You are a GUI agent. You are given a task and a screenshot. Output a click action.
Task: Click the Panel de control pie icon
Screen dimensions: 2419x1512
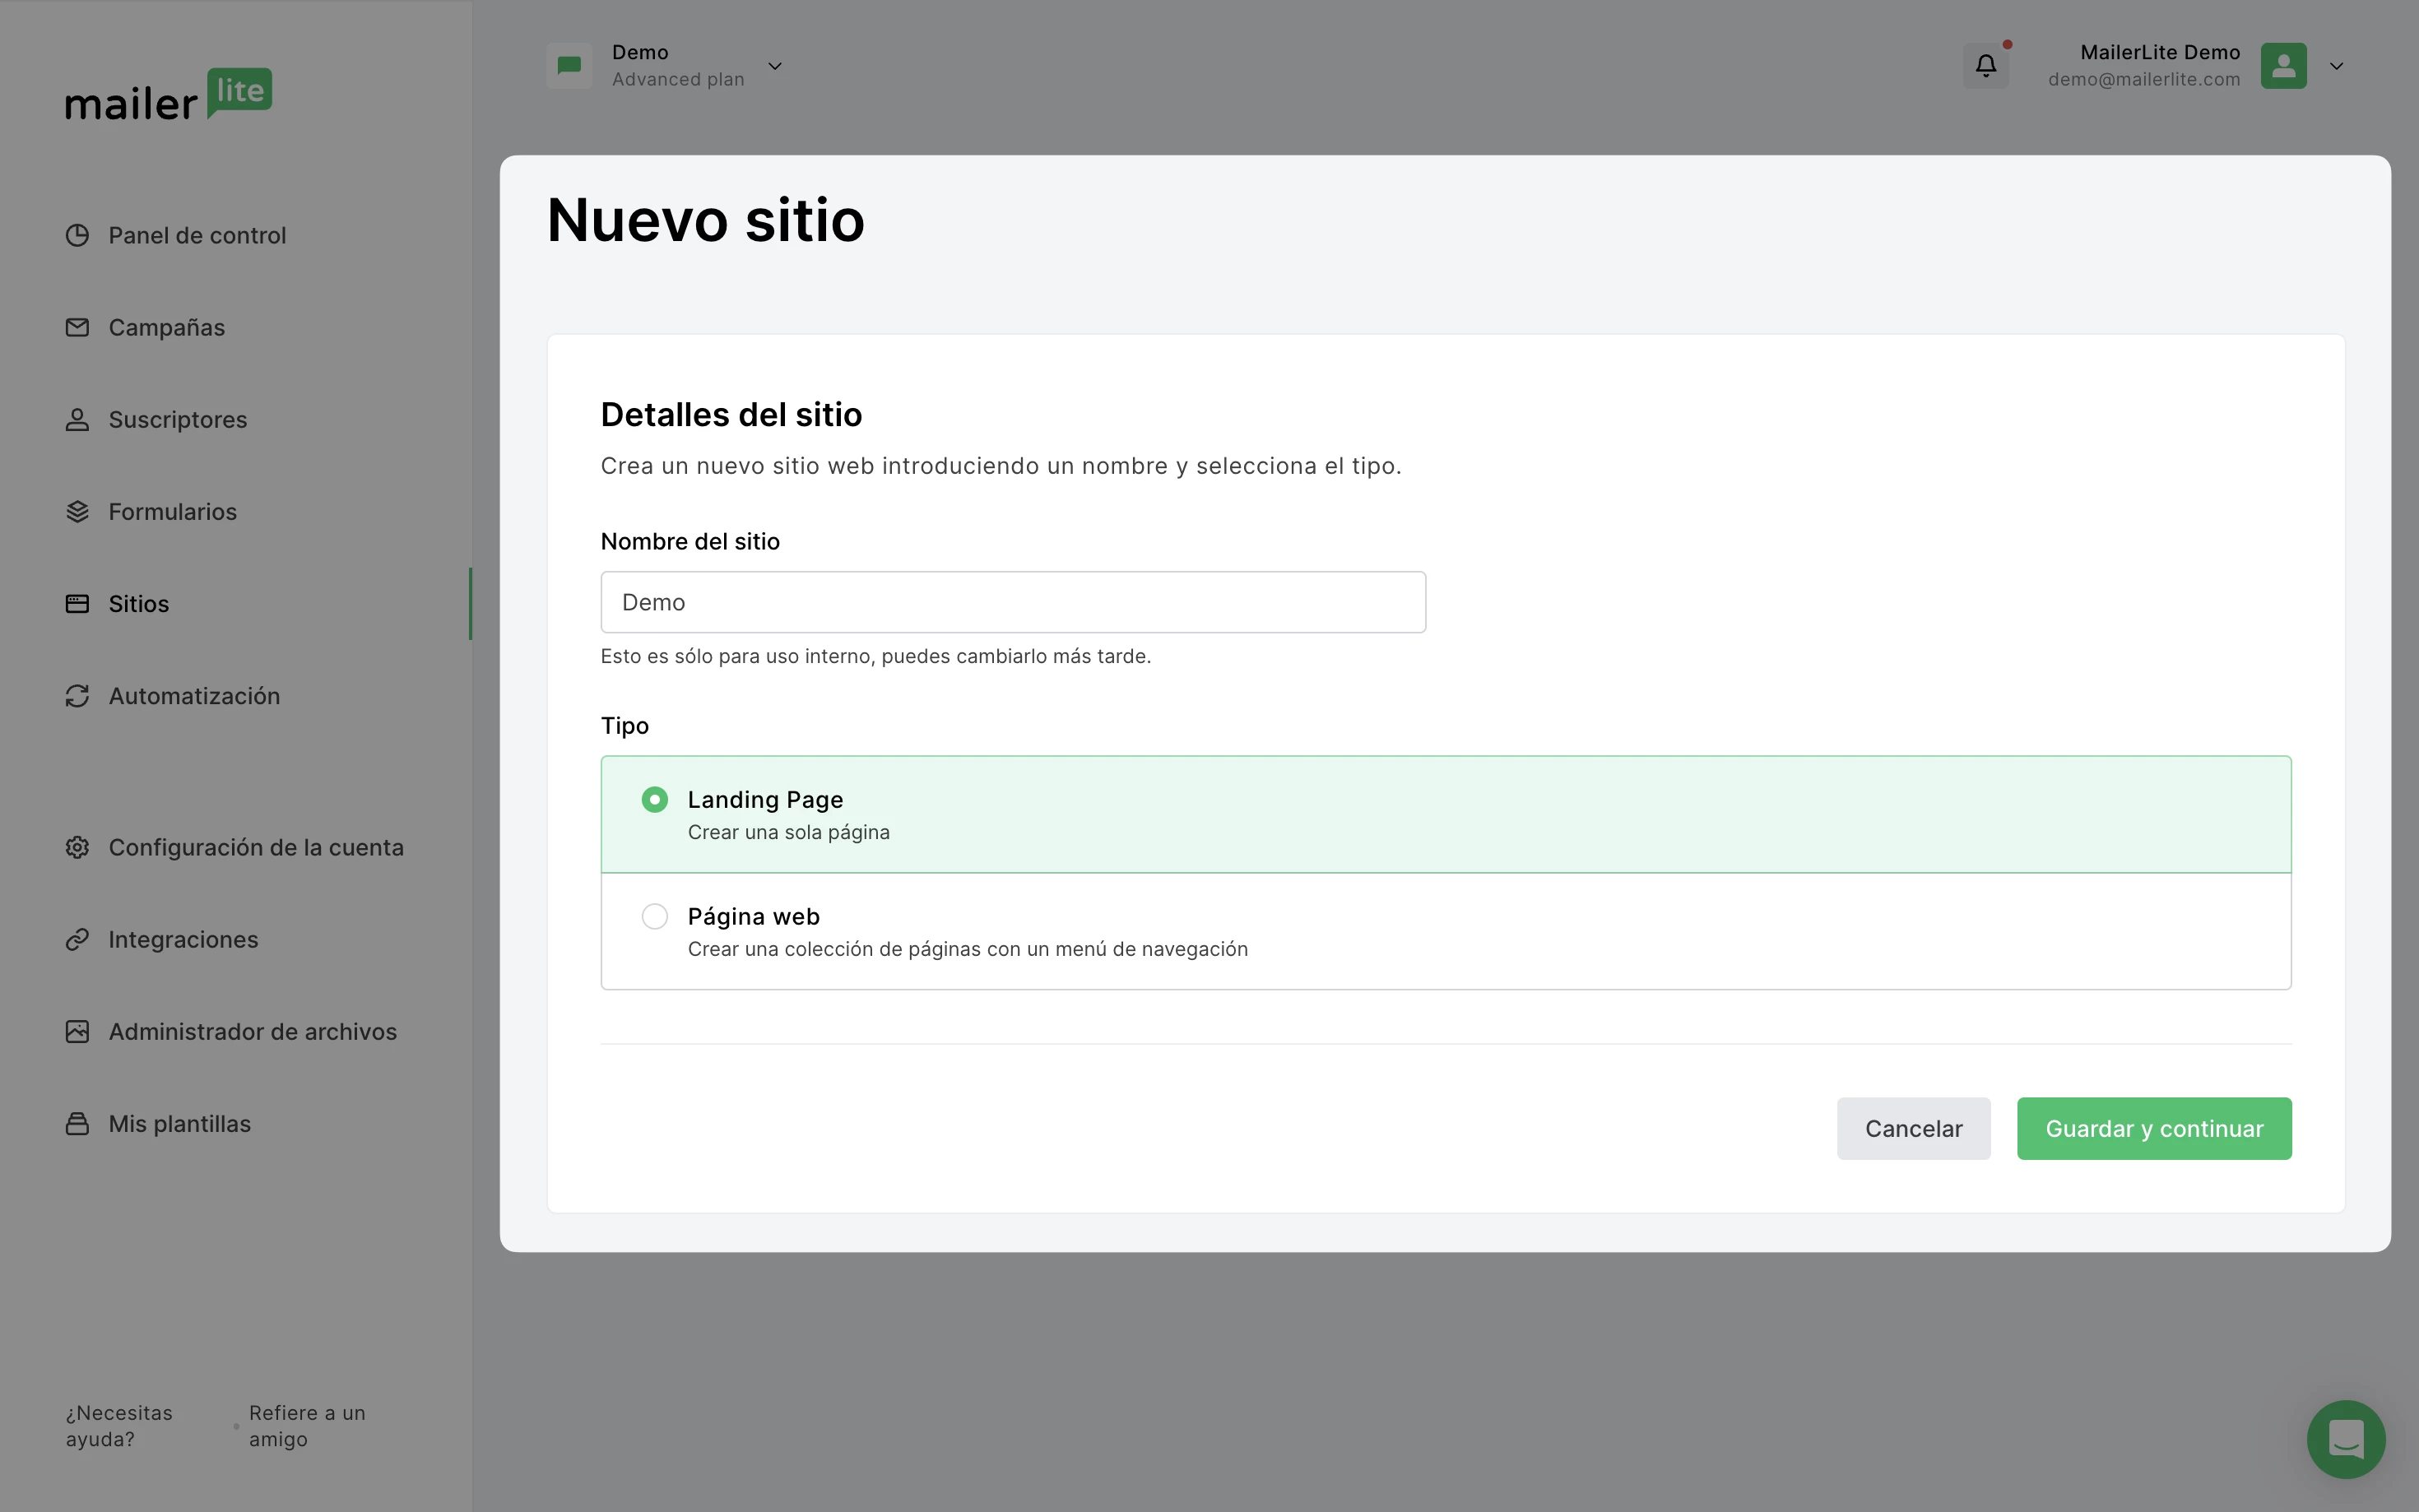tap(77, 235)
